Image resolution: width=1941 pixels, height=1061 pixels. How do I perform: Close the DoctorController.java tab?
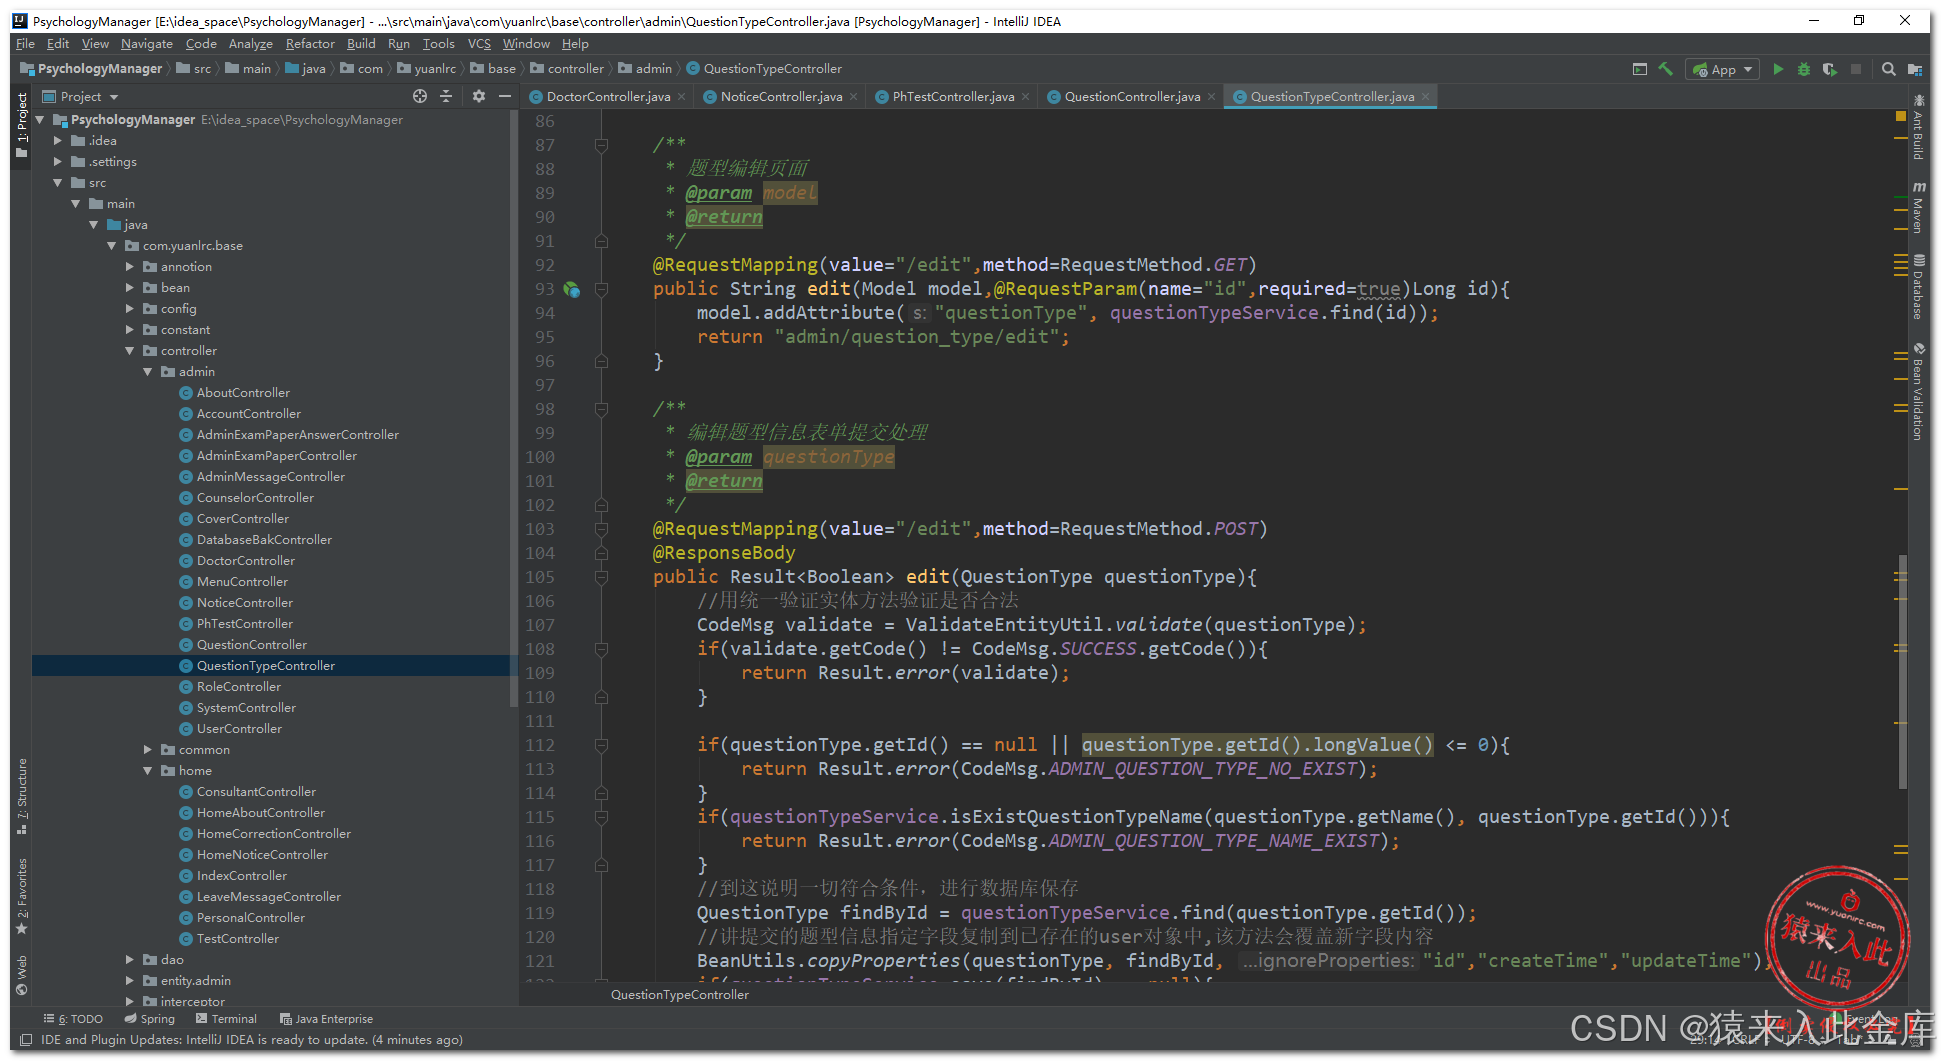tap(682, 97)
